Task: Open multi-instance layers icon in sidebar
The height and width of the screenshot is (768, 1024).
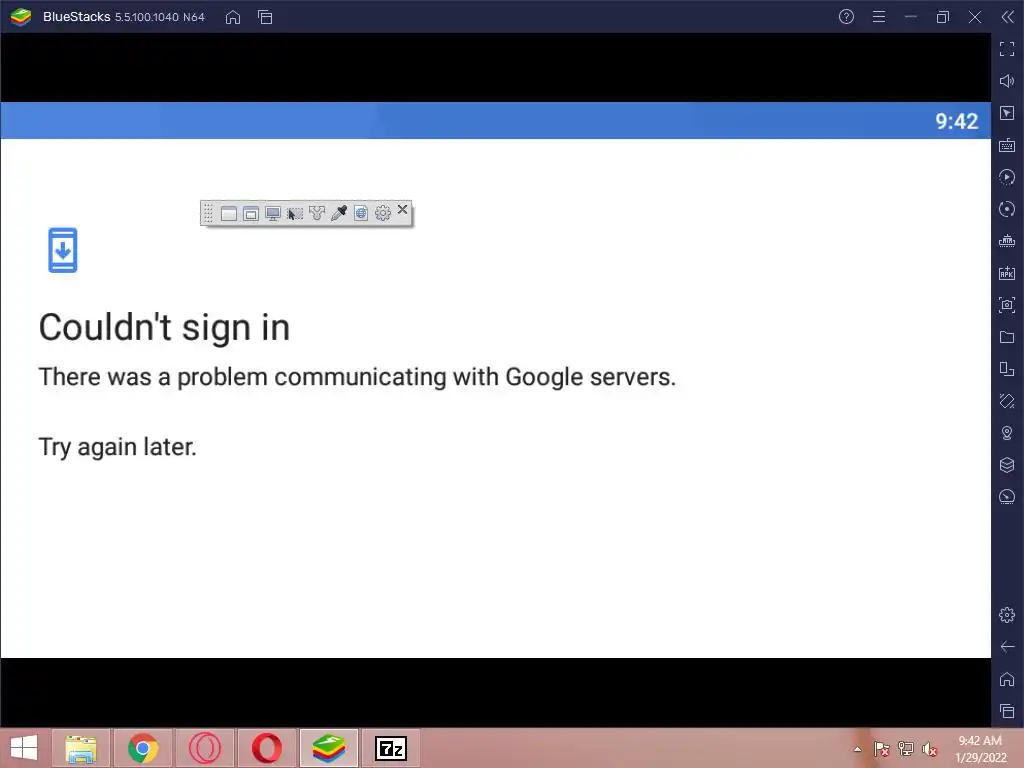Action: coord(1007,465)
